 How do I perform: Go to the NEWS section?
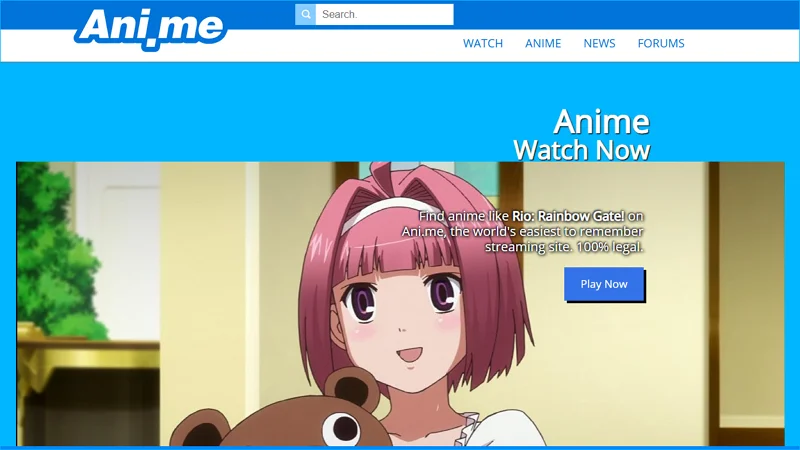pos(599,43)
